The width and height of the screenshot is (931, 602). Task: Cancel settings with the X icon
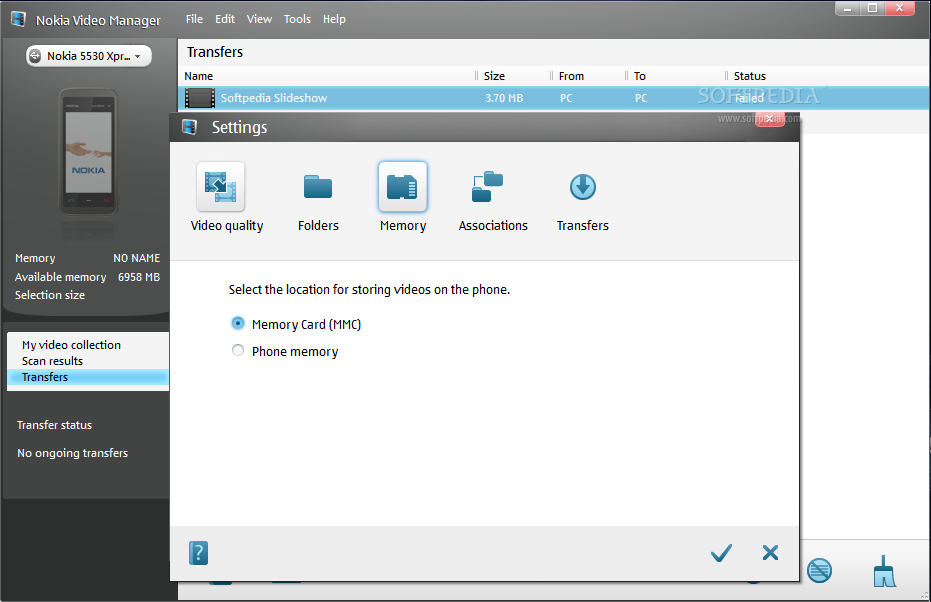770,553
